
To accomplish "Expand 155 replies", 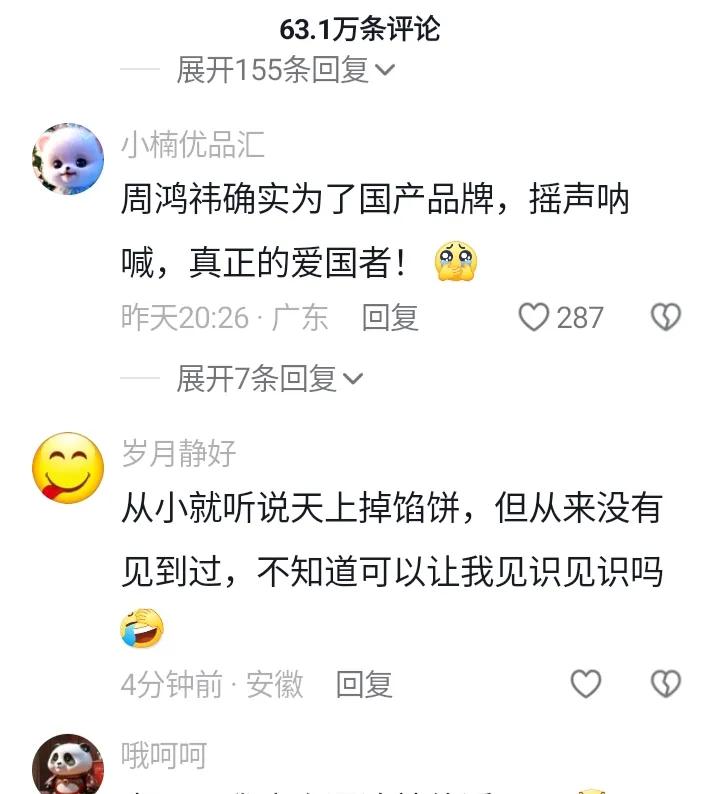I will [285, 69].
